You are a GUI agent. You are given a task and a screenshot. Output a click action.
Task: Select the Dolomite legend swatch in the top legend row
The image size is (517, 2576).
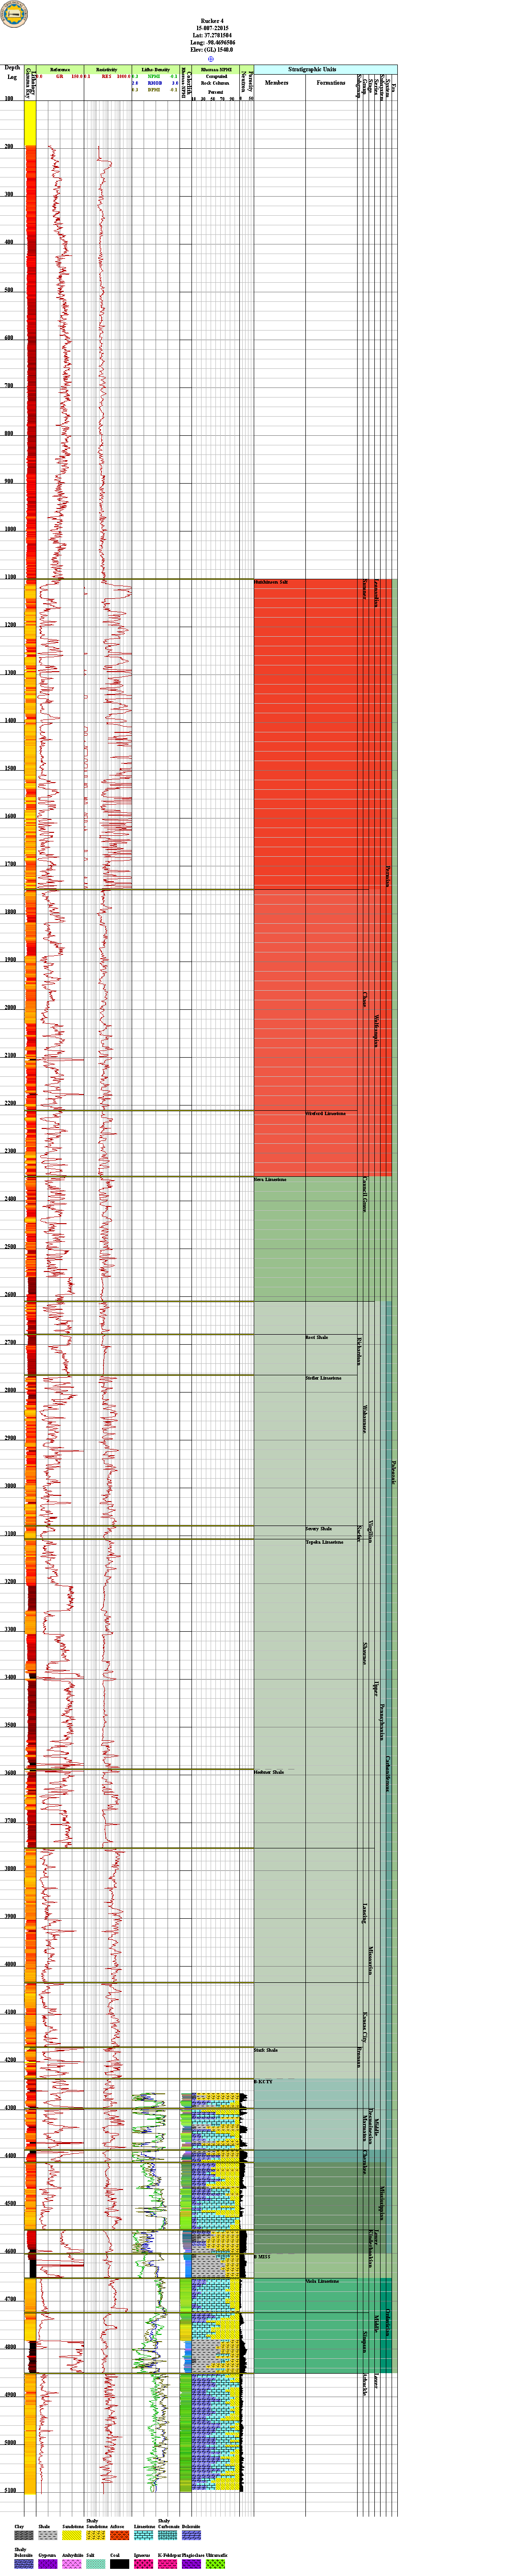192,2535
